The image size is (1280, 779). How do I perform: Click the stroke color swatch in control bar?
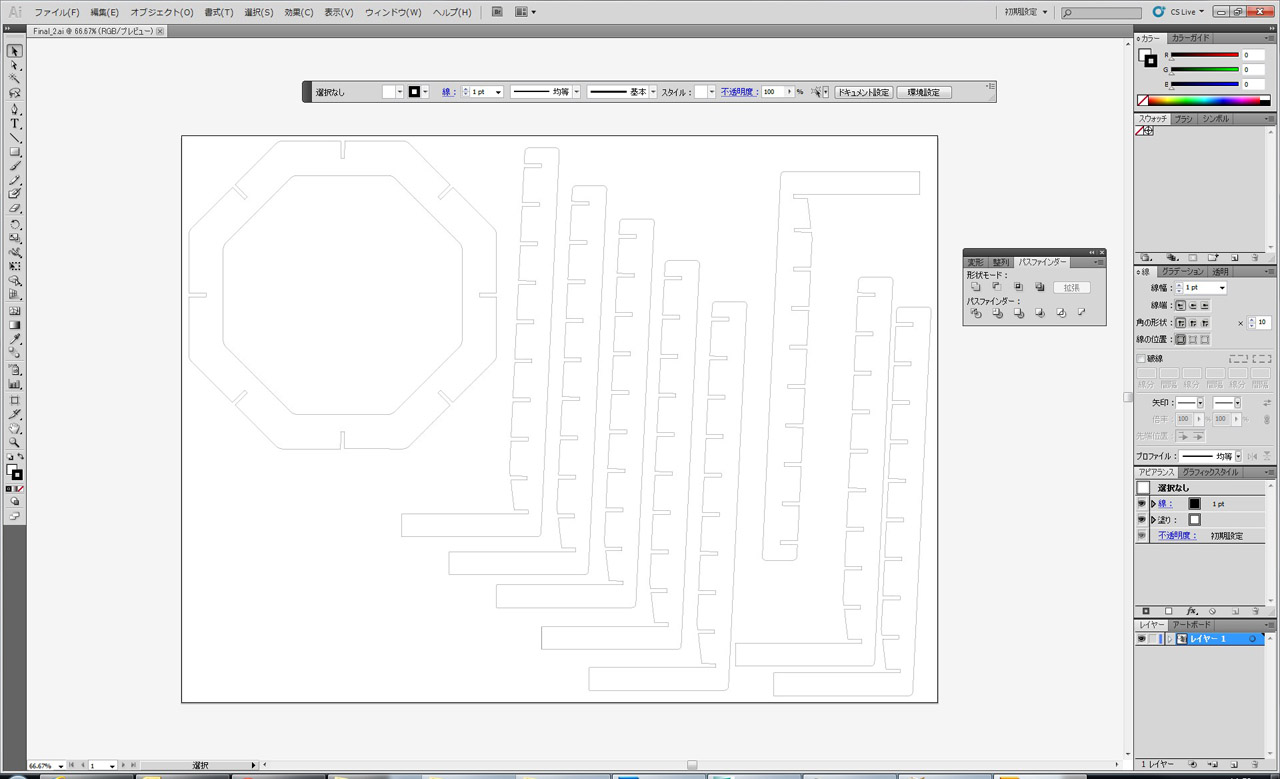pos(414,92)
